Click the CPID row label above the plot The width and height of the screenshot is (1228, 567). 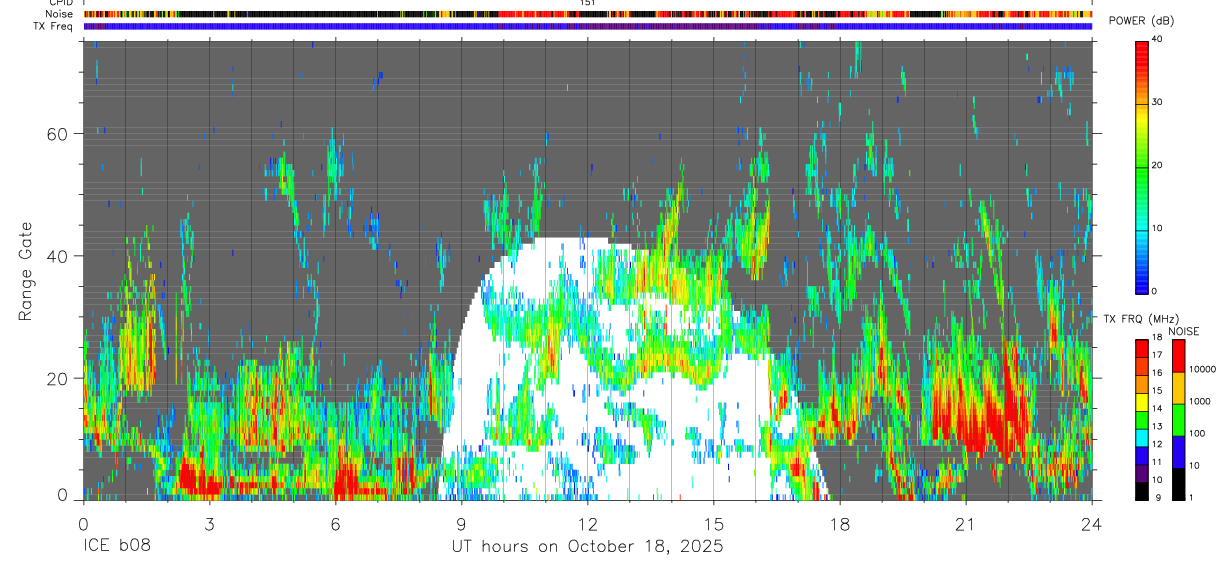59,3
